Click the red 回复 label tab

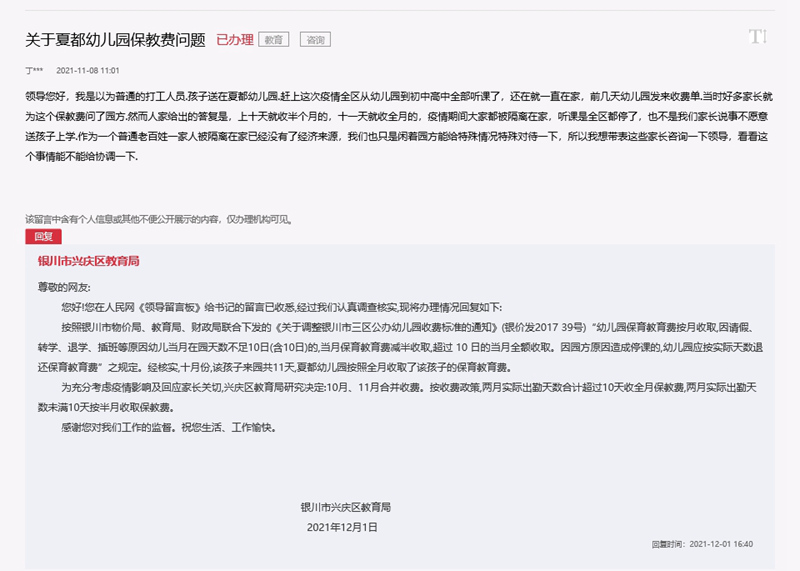click(43, 237)
